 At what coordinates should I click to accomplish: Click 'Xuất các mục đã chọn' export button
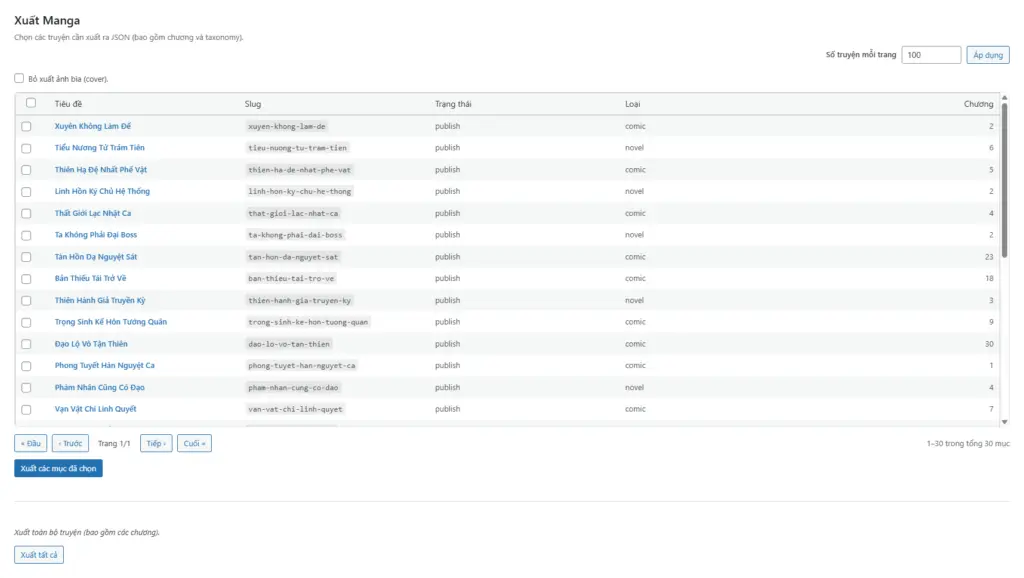(58, 468)
